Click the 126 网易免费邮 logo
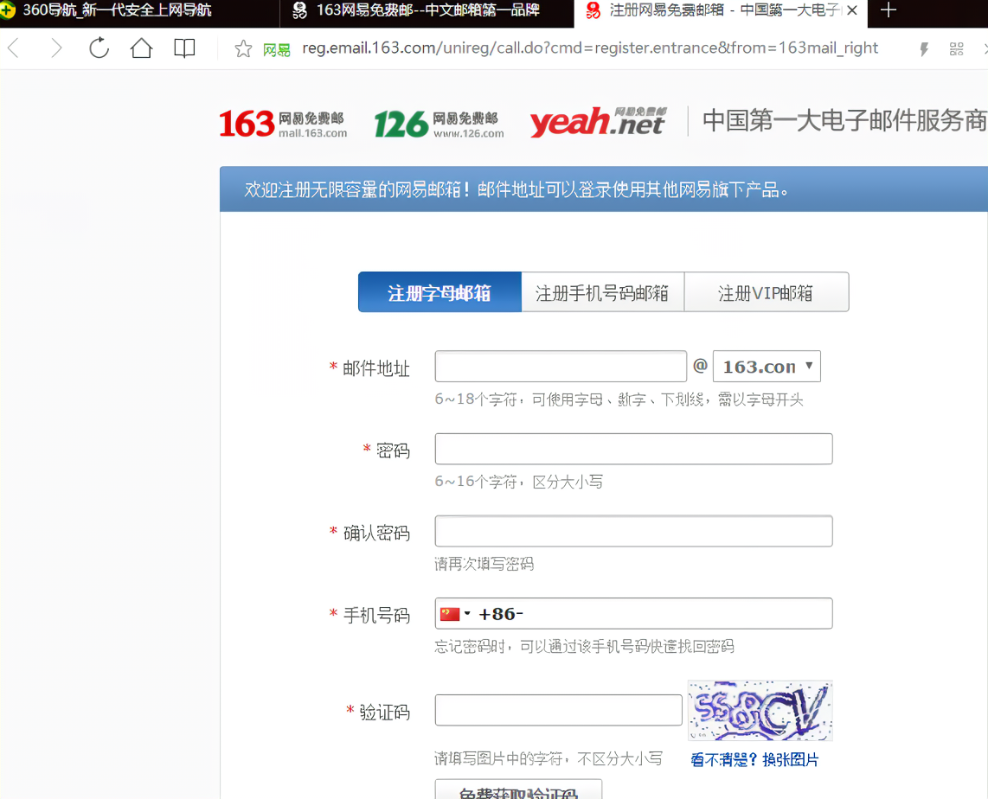This screenshot has width=988, height=799. tap(439, 124)
